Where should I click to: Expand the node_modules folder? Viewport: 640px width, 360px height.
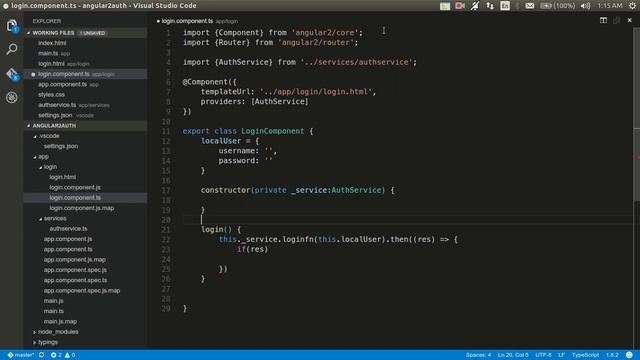coord(58,332)
